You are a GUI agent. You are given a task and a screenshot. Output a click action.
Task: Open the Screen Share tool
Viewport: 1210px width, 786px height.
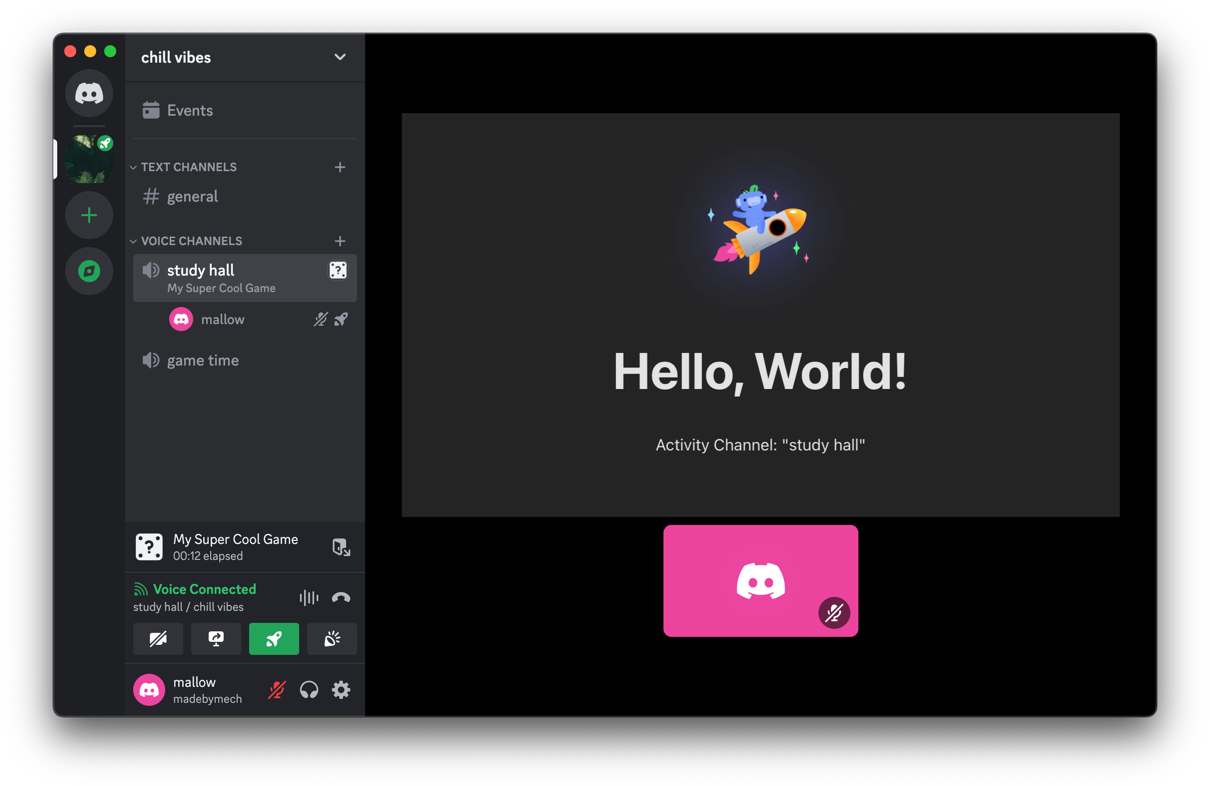click(x=216, y=638)
